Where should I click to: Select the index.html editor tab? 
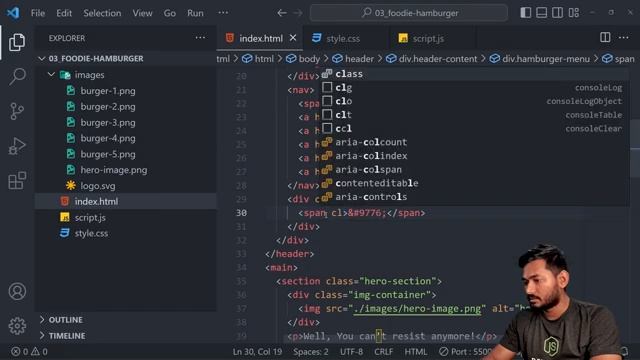pyautogui.click(x=260, y=38)
